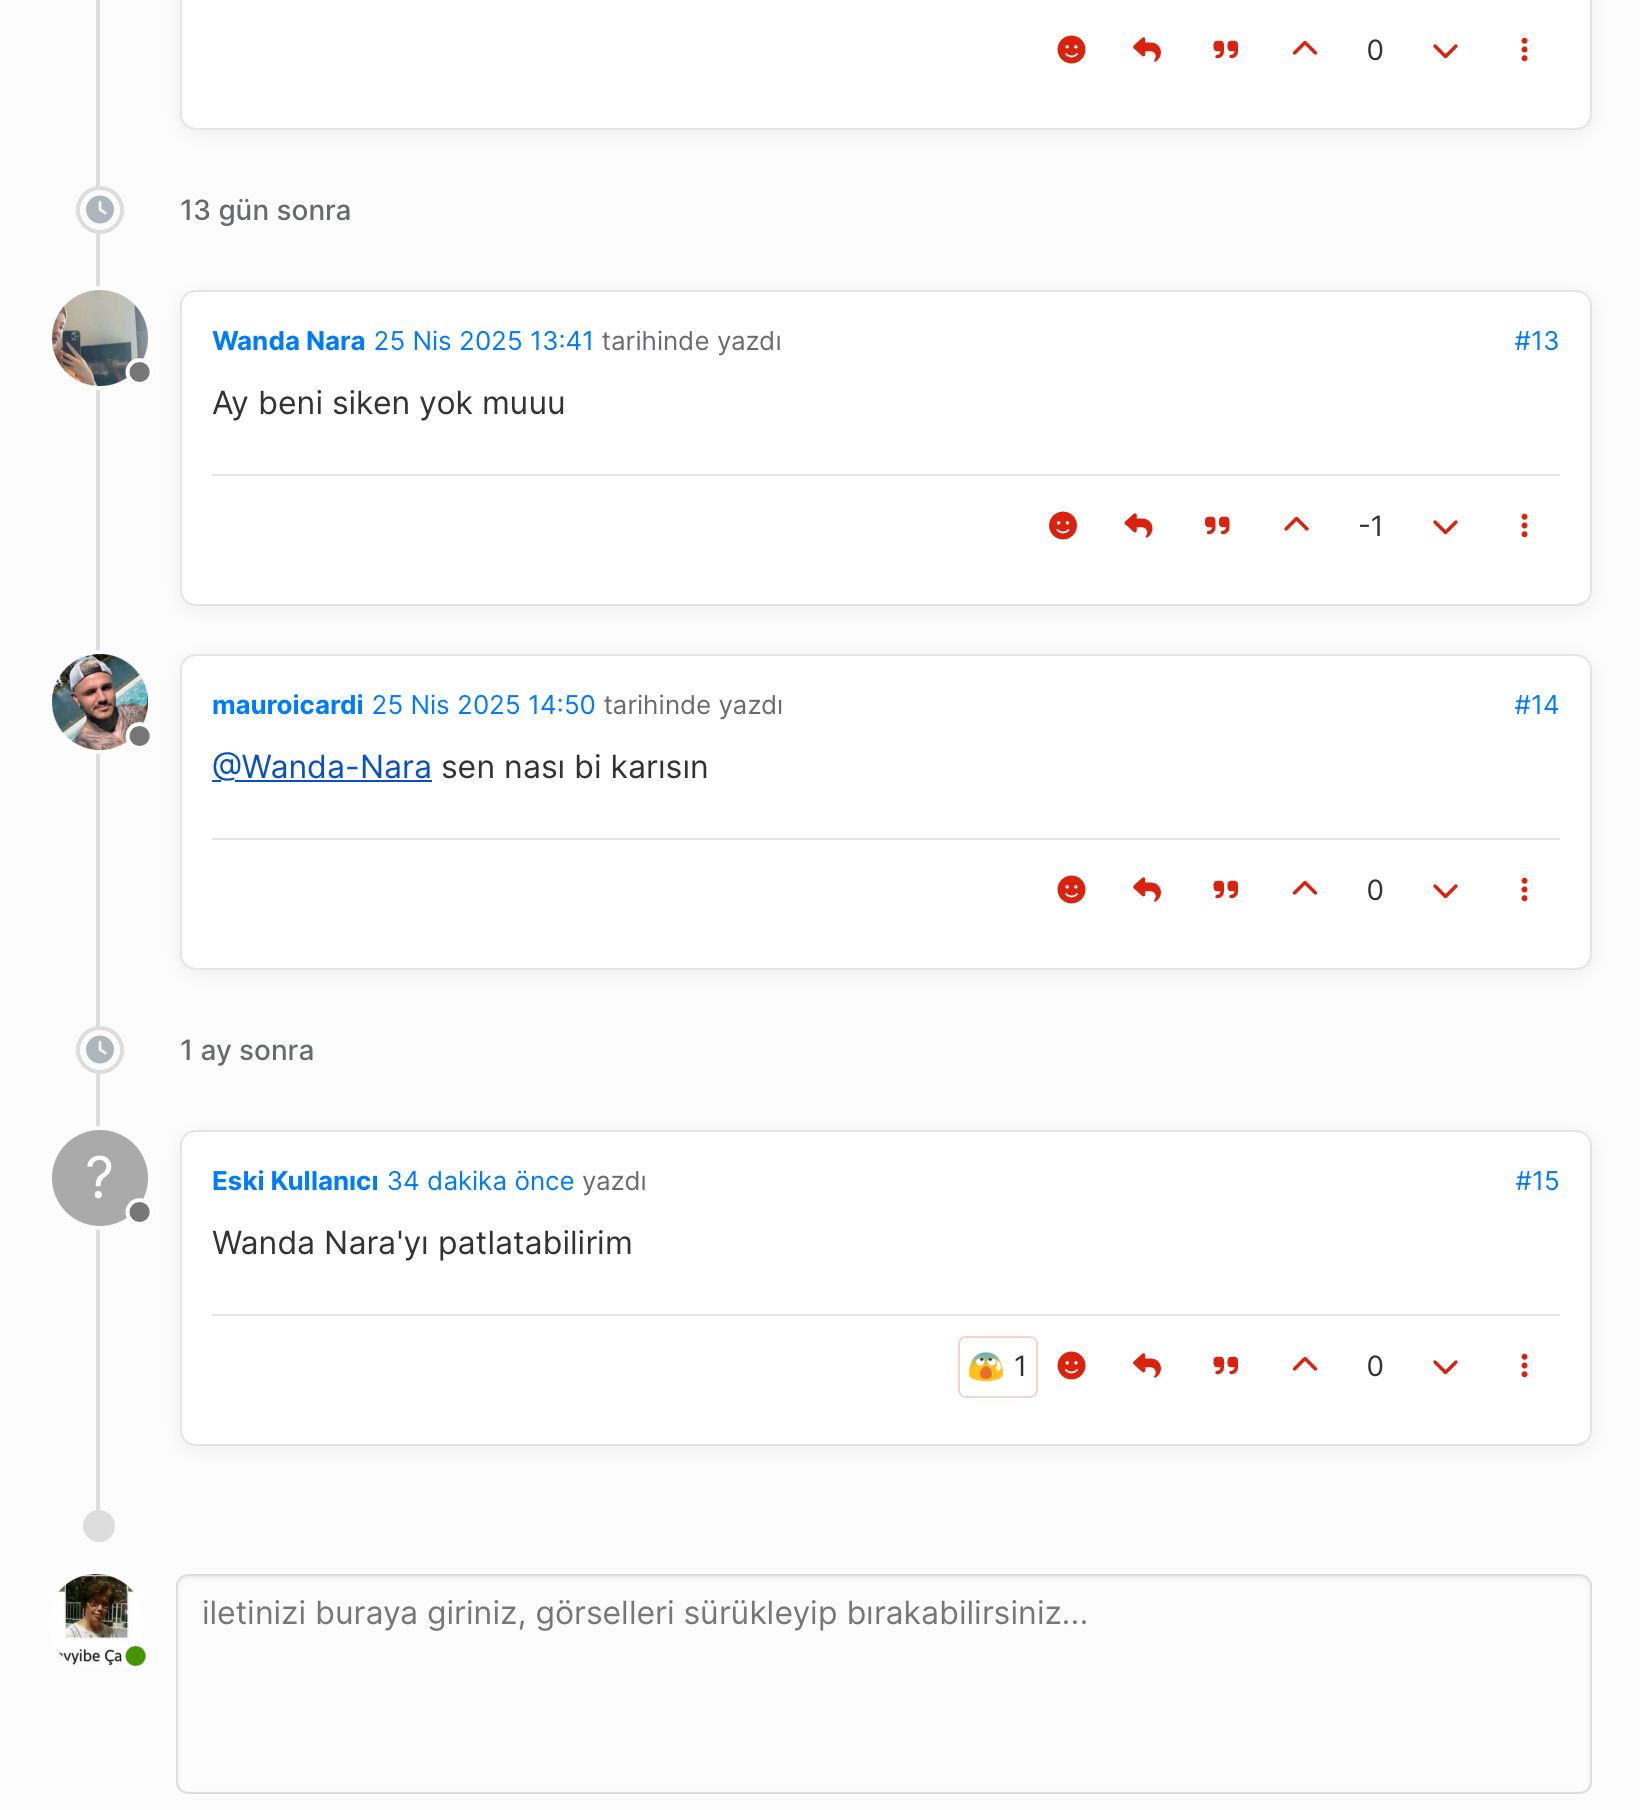Viewport: 1640px width, 1810px height.
Task: Open the #14 post permalink
Action: click(1536, 705)
